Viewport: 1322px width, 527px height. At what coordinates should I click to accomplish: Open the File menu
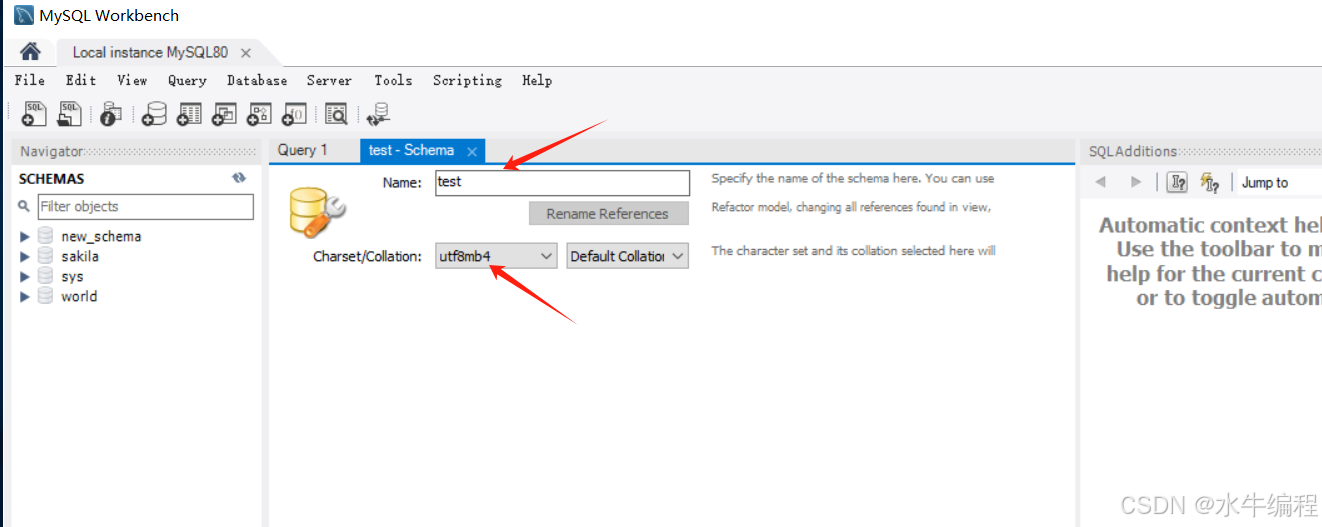[30, 80]
